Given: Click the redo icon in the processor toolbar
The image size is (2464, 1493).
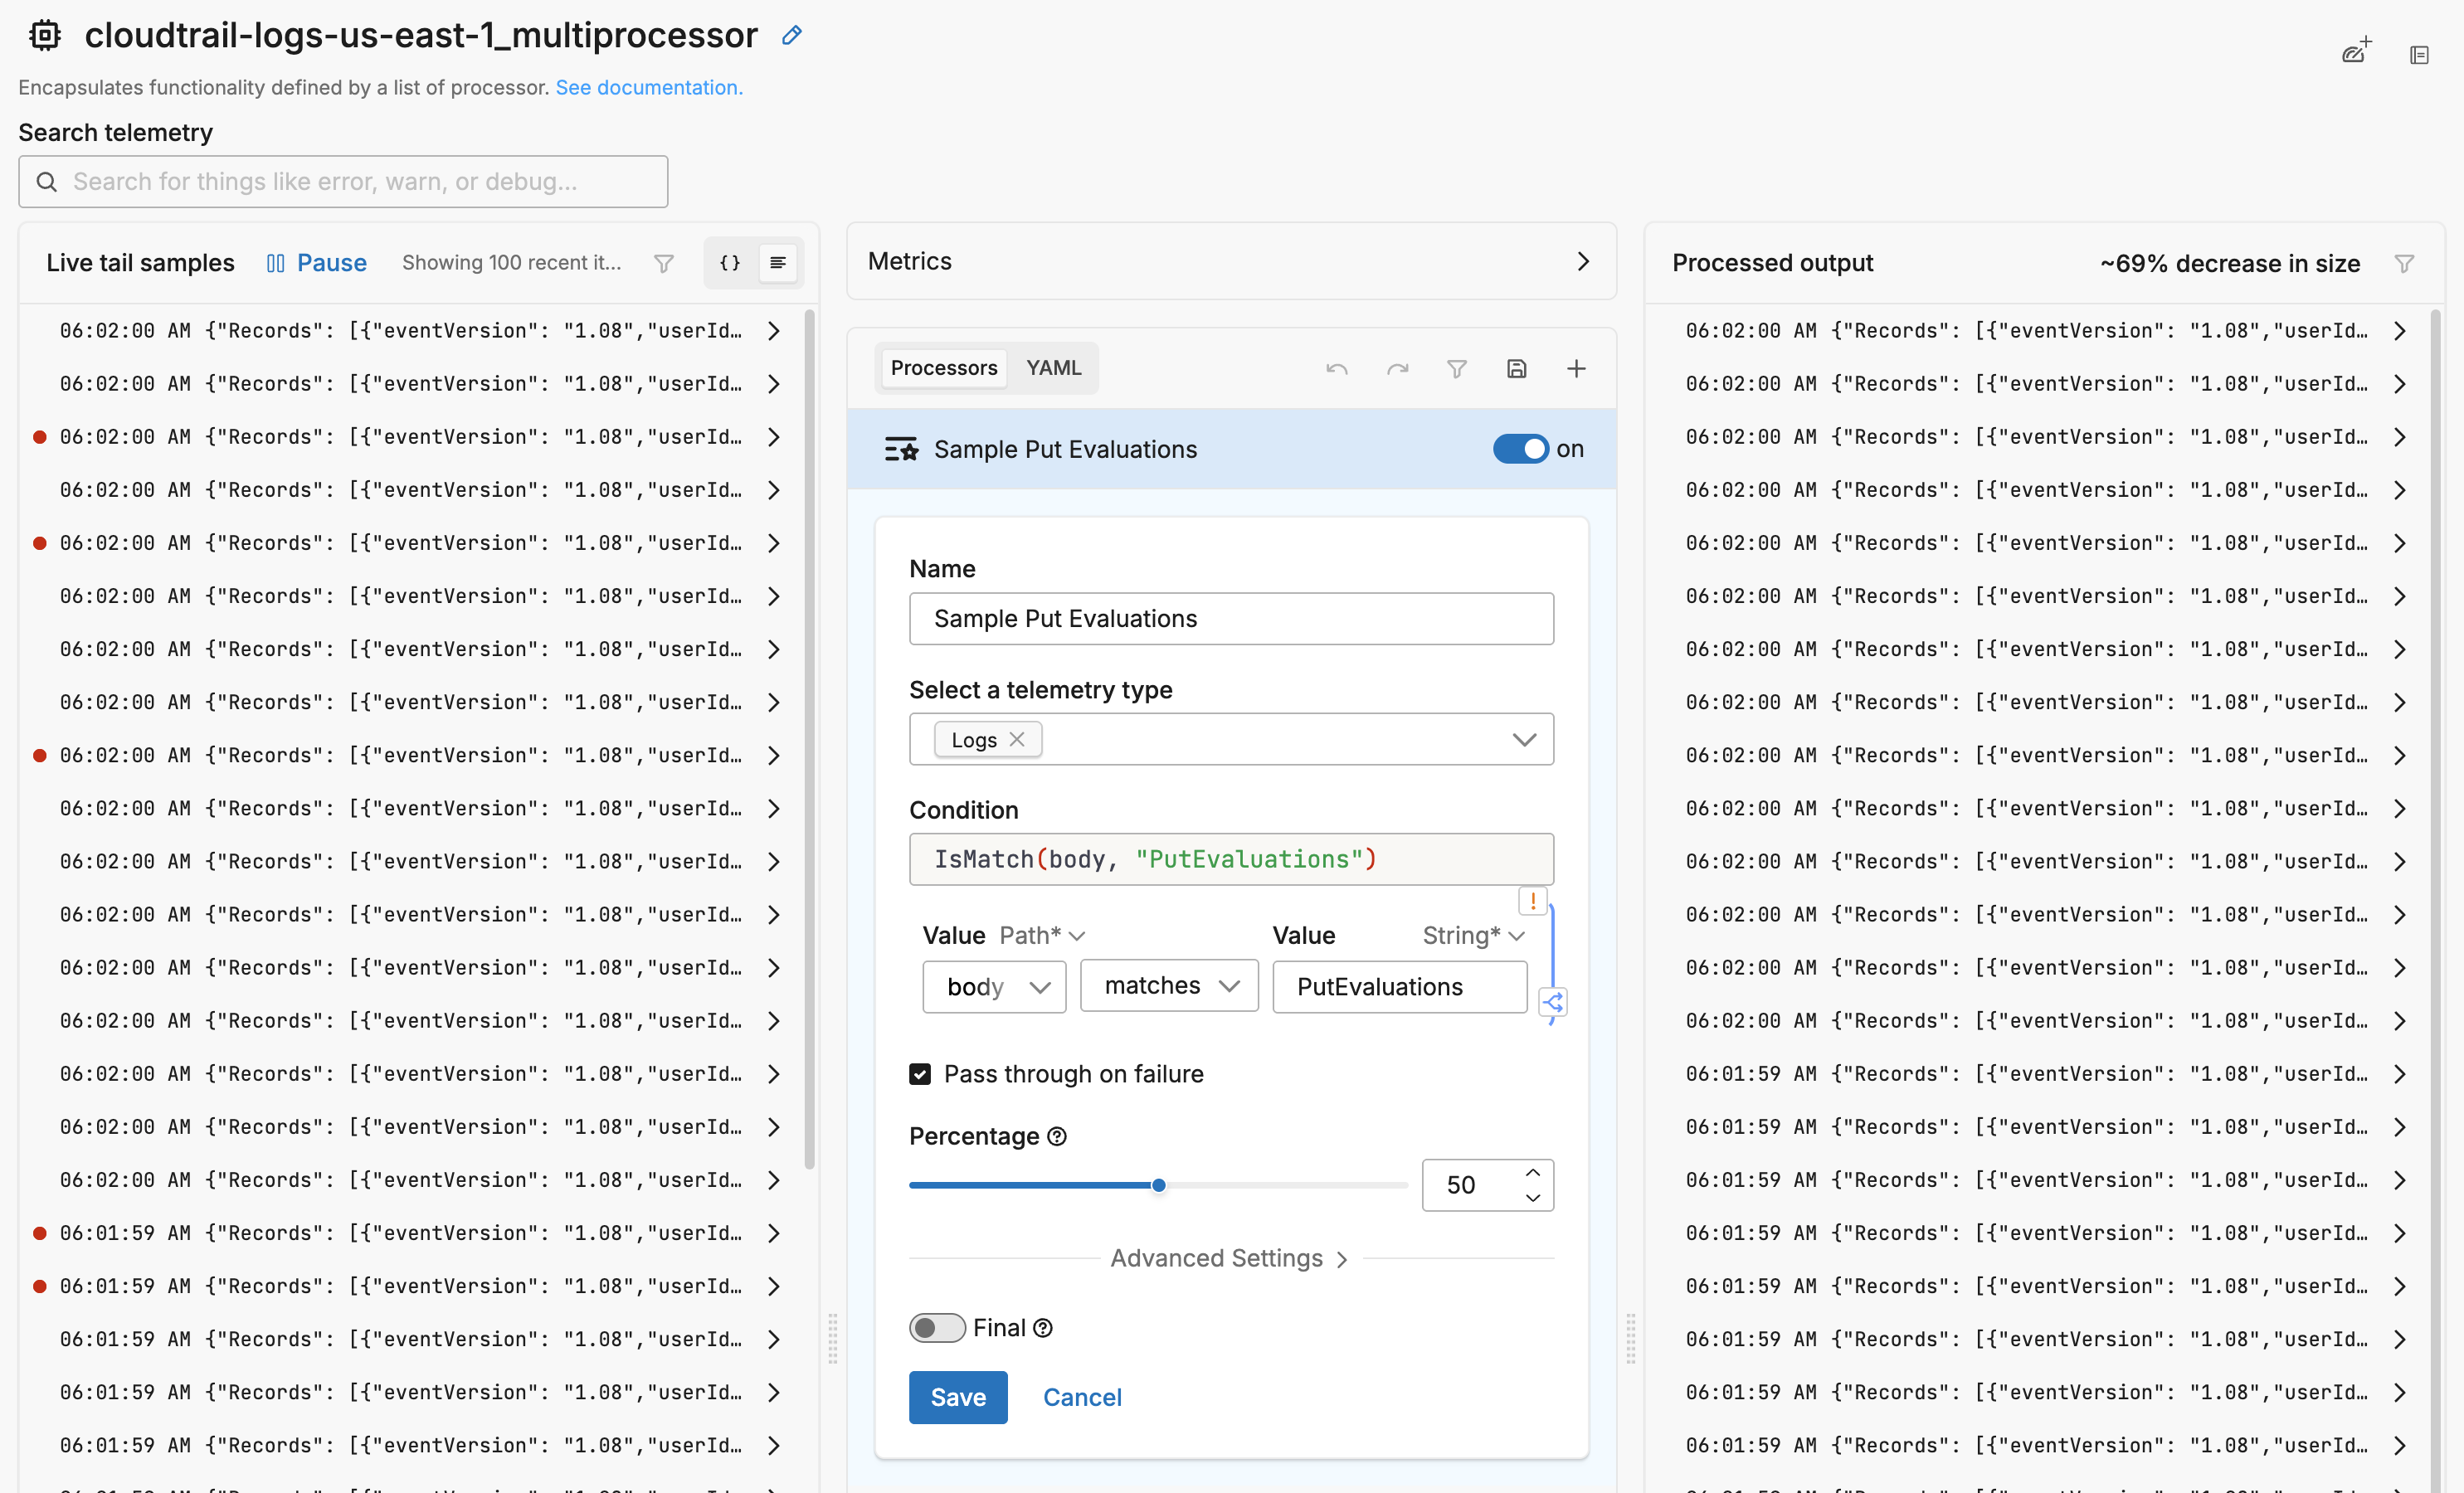Looking at the screenshot, I should tap(1398, 368).
